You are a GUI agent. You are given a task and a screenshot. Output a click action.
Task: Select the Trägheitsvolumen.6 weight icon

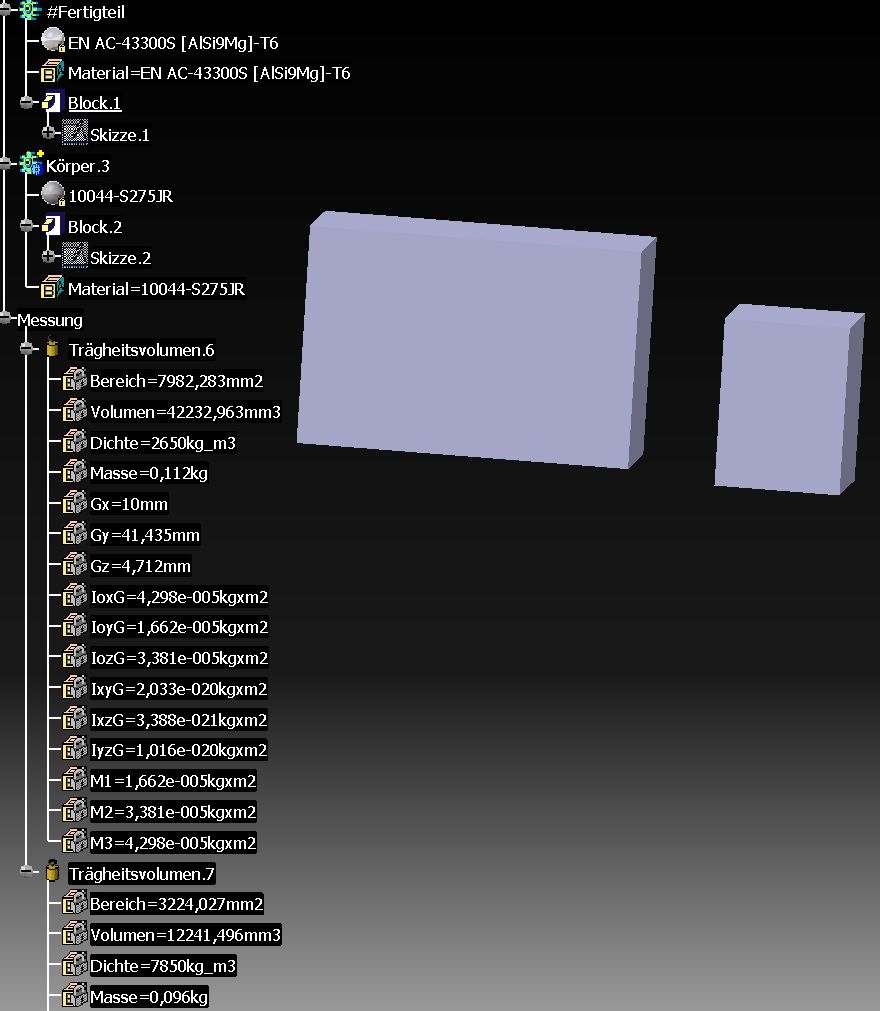(x=53, y=349)
